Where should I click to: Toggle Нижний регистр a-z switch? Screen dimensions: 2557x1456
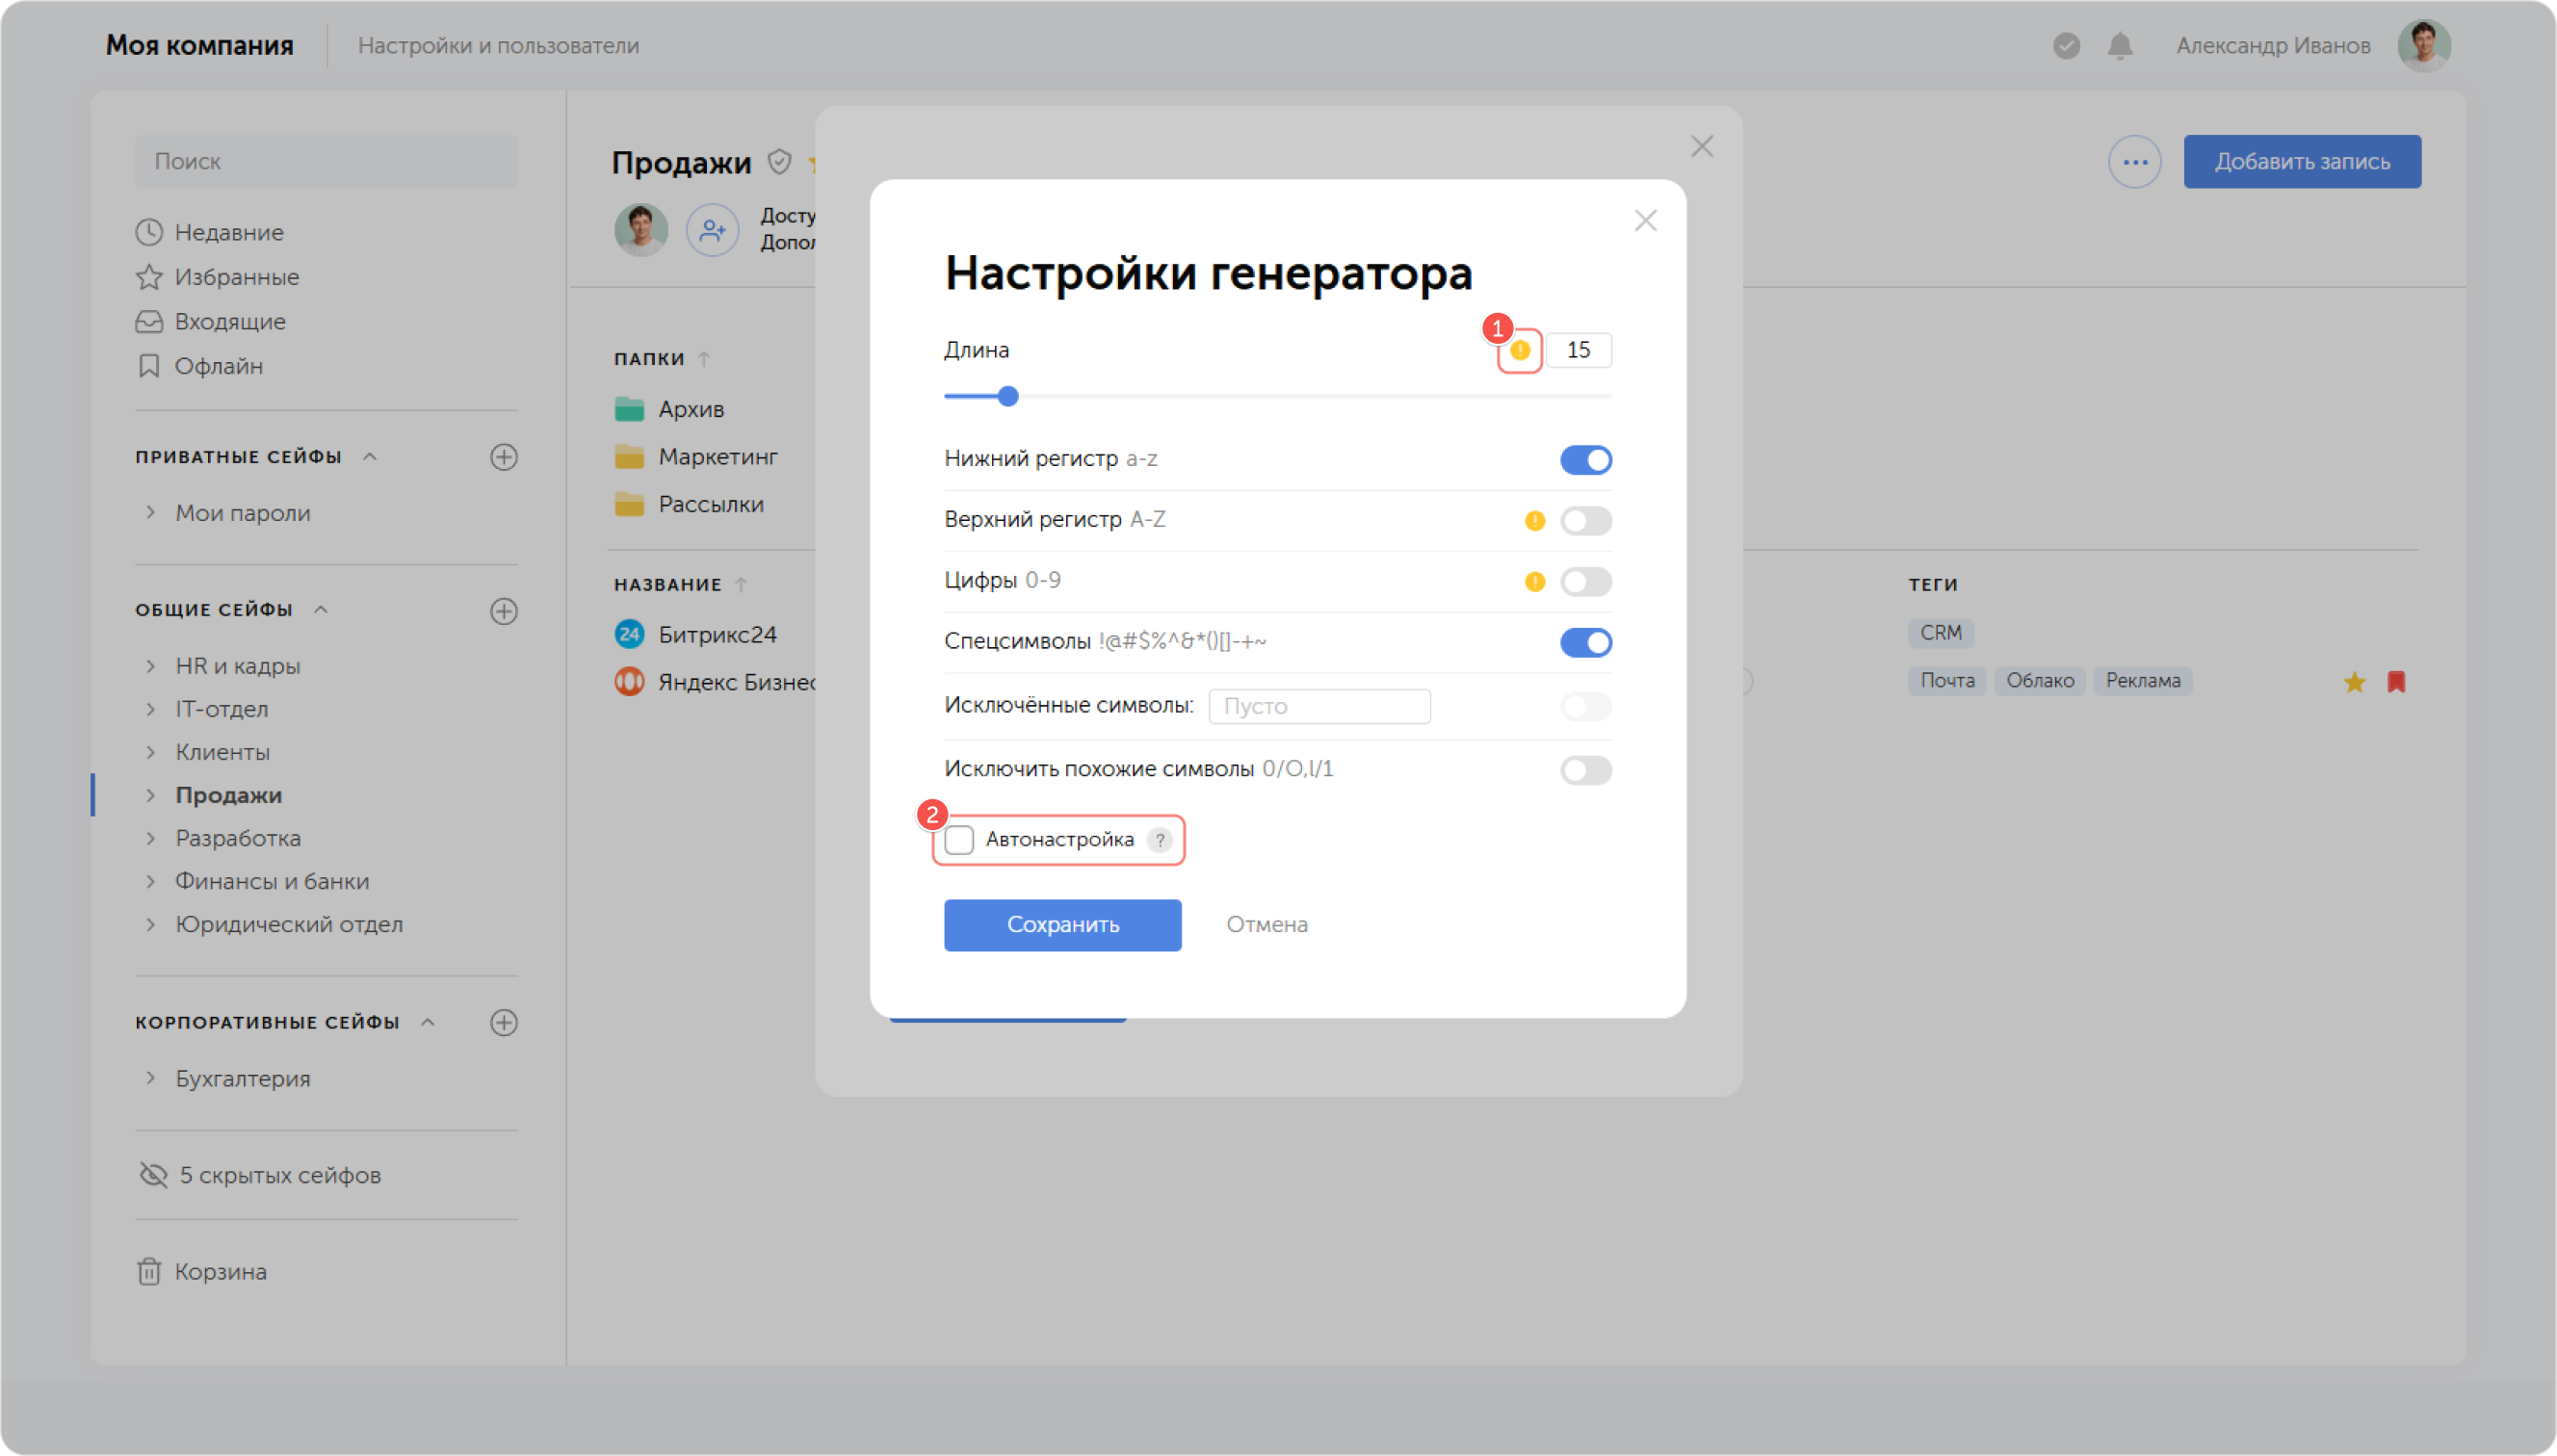tap(1585, 460)
